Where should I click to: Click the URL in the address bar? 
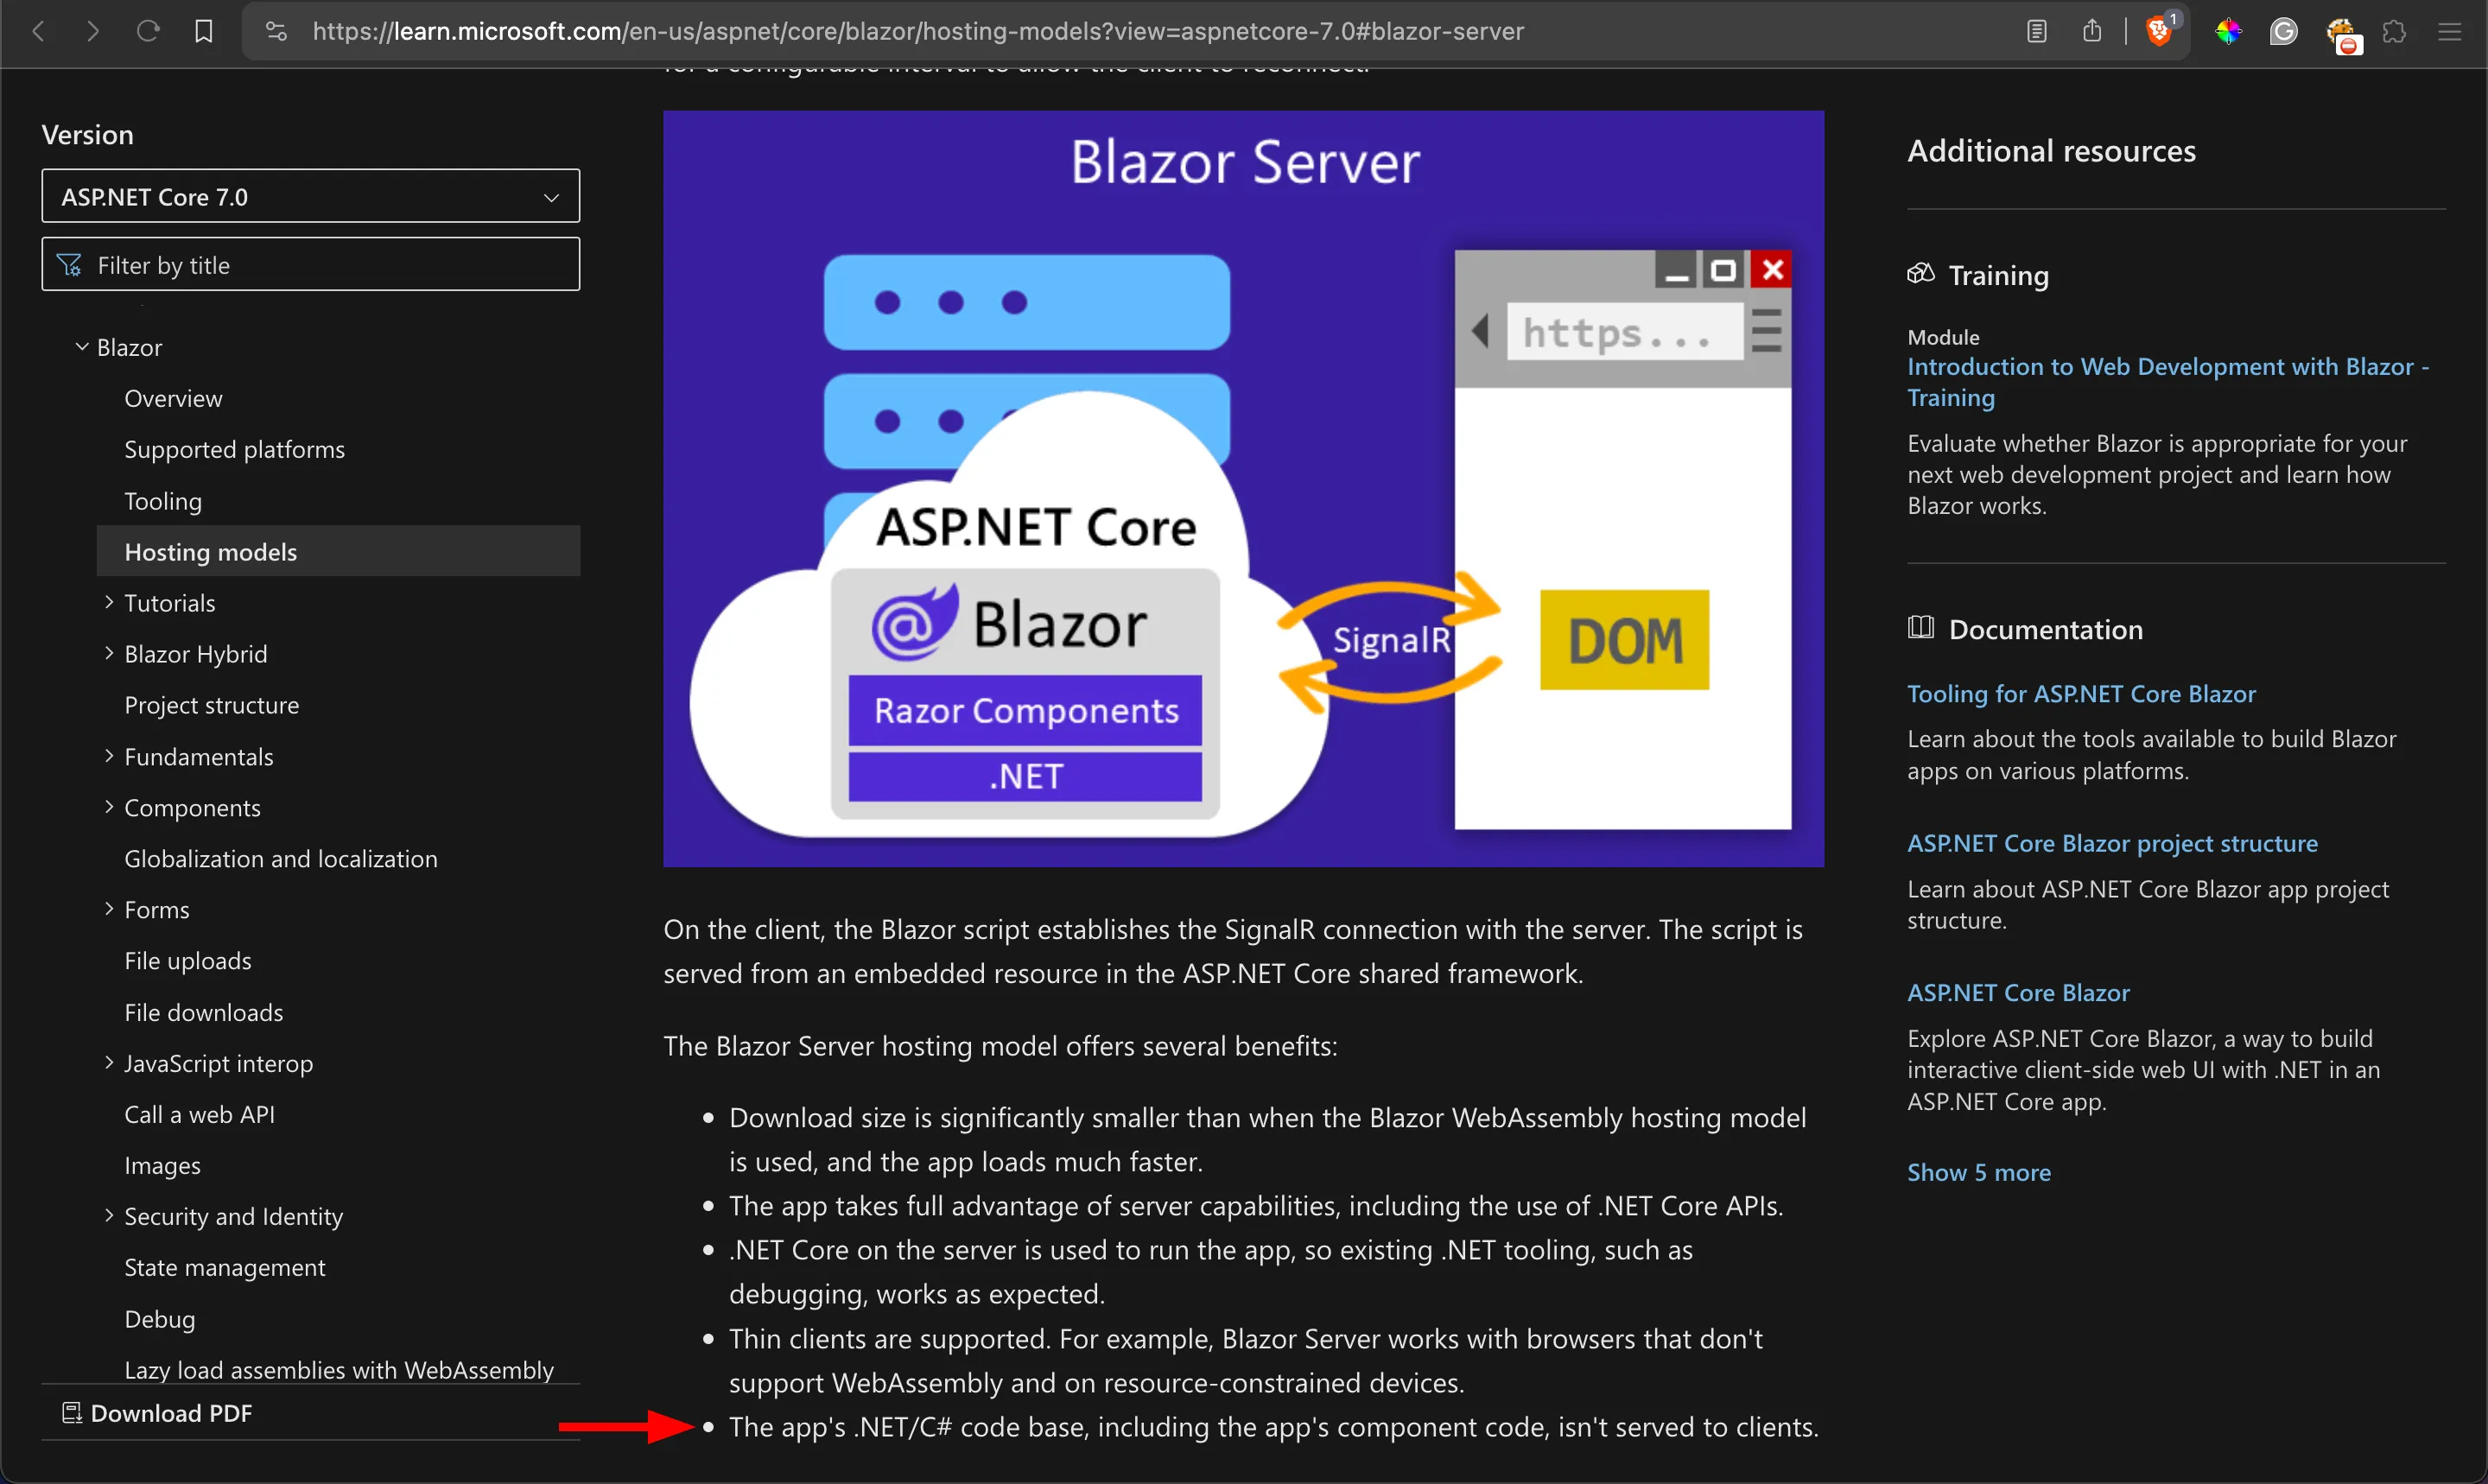[917, 31]
